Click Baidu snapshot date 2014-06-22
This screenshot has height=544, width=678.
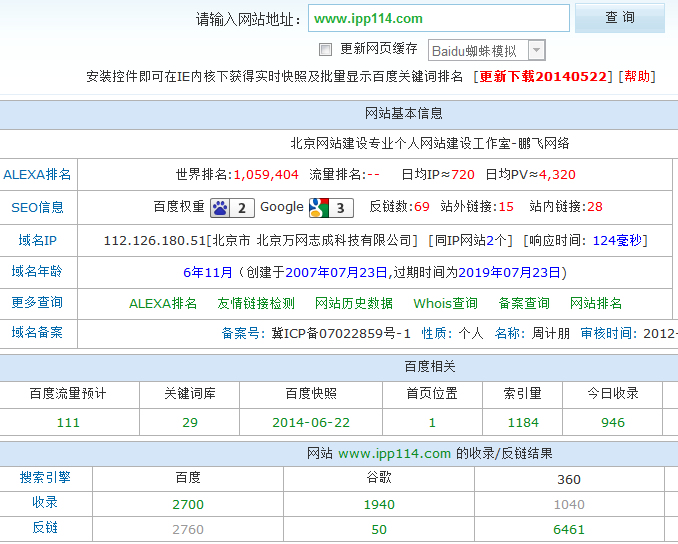pos(311,422)
